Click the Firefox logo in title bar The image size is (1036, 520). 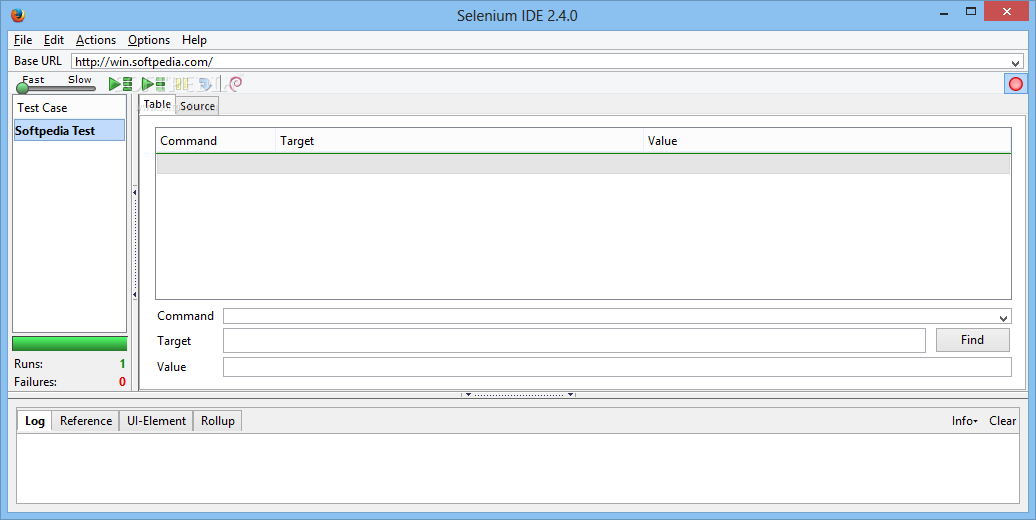pyautogui.click(x=18, y=15)
